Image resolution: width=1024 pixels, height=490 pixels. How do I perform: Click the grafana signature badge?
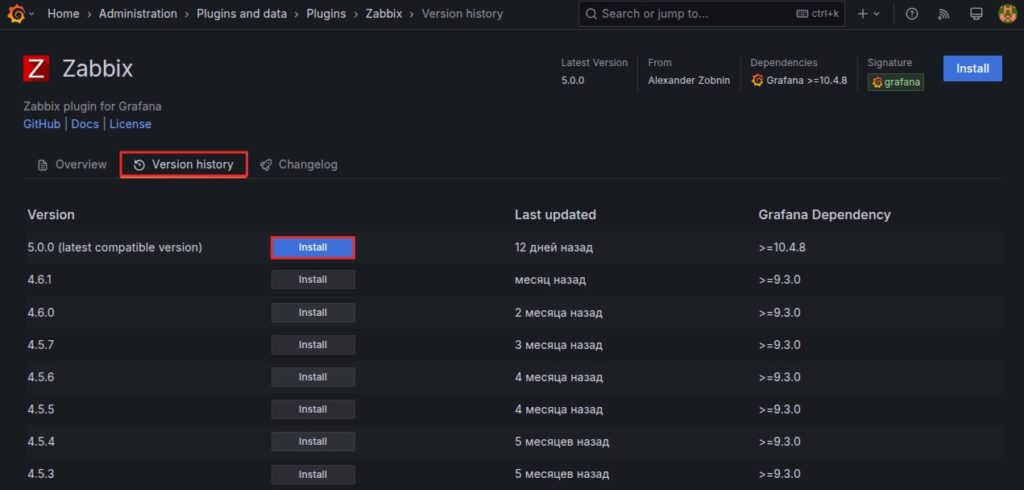click(896, 82)
